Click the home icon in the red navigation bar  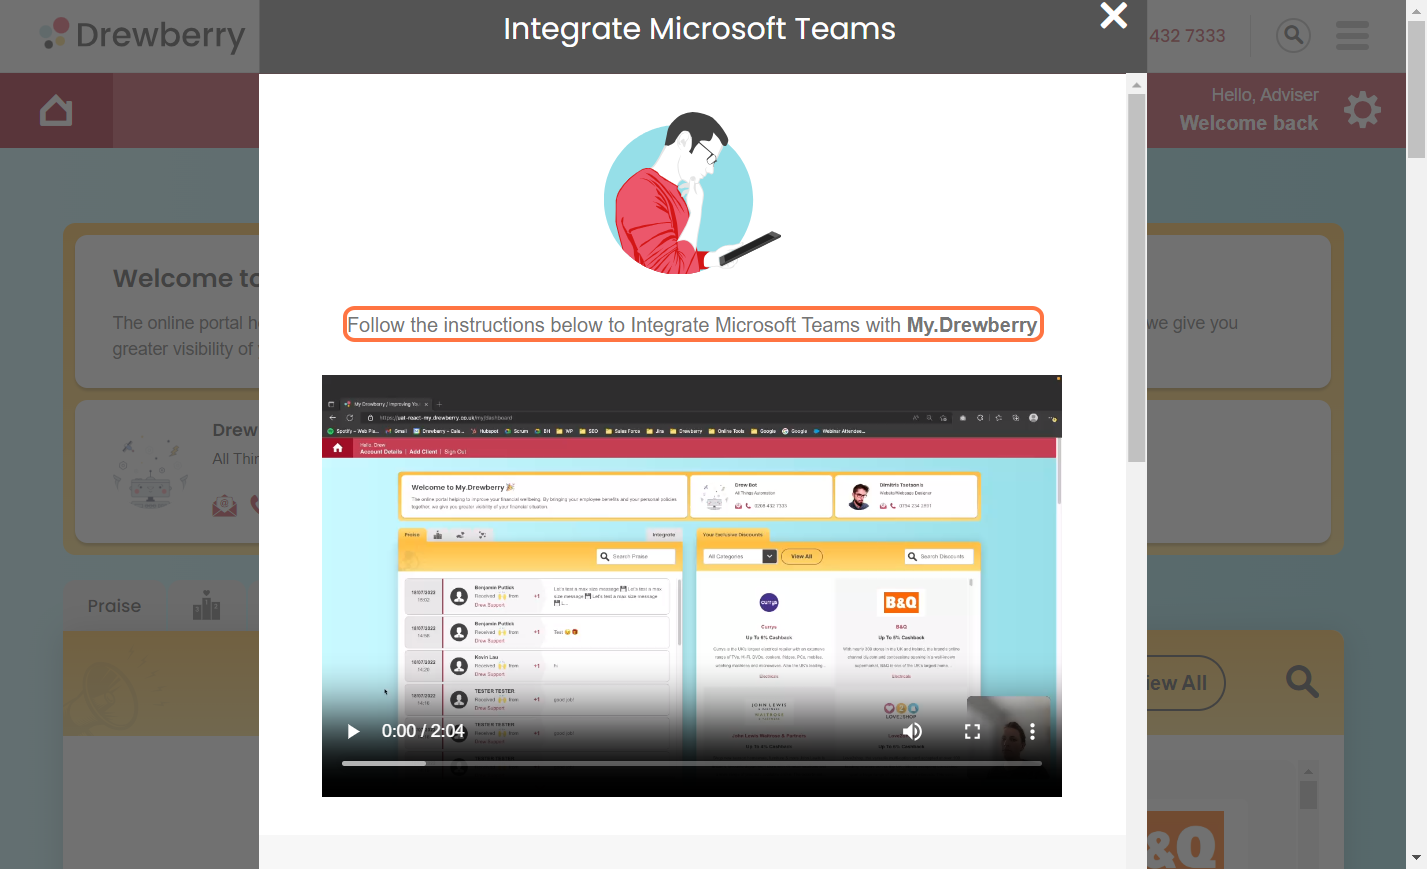(x=56, y=110)
